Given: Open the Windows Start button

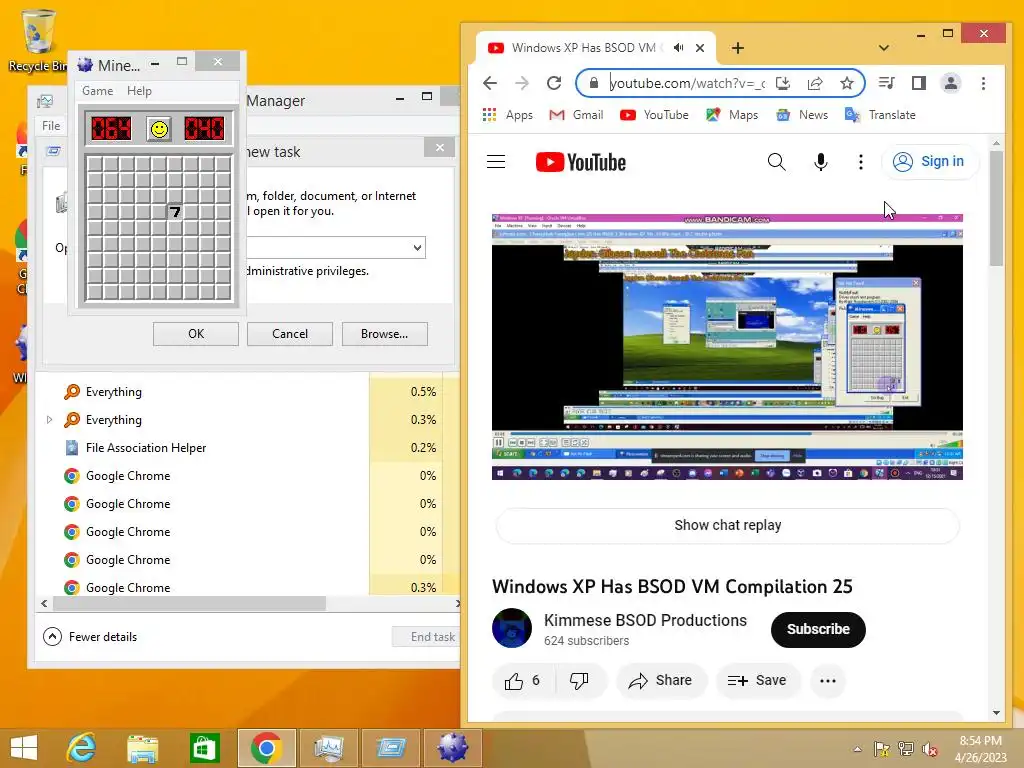Looking at the screenshot, I should pos(24,748).
